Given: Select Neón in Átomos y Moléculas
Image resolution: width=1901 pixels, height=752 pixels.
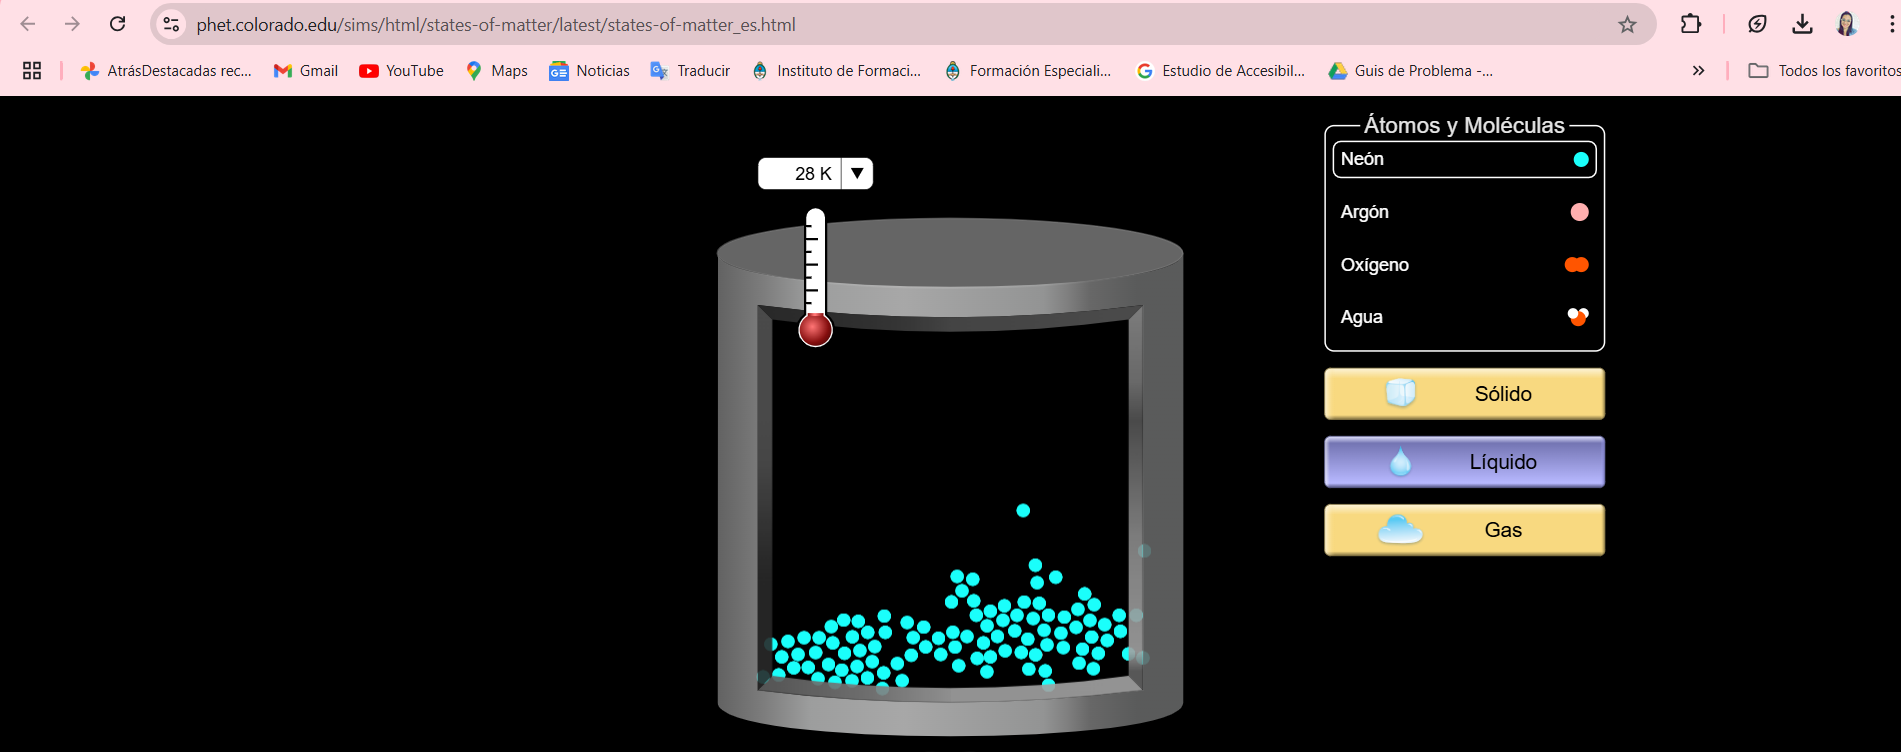Looking at the screenshot, I should coord(1463,160).
